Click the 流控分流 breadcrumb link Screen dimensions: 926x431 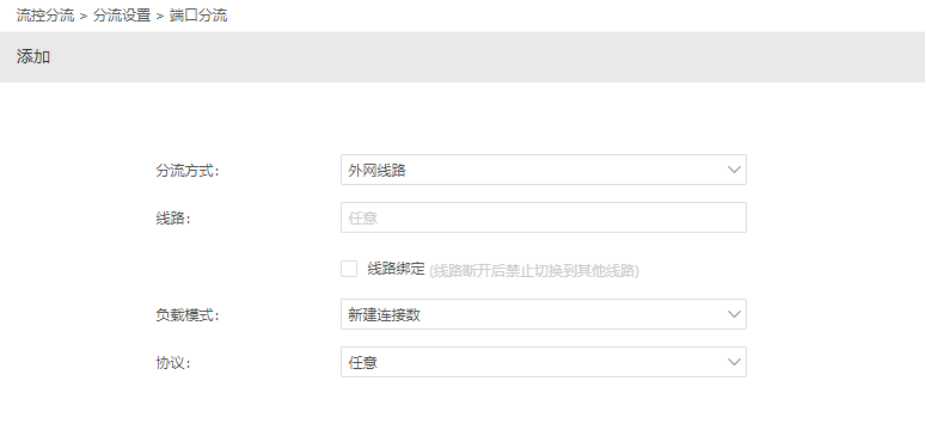[x=45, y=16]
